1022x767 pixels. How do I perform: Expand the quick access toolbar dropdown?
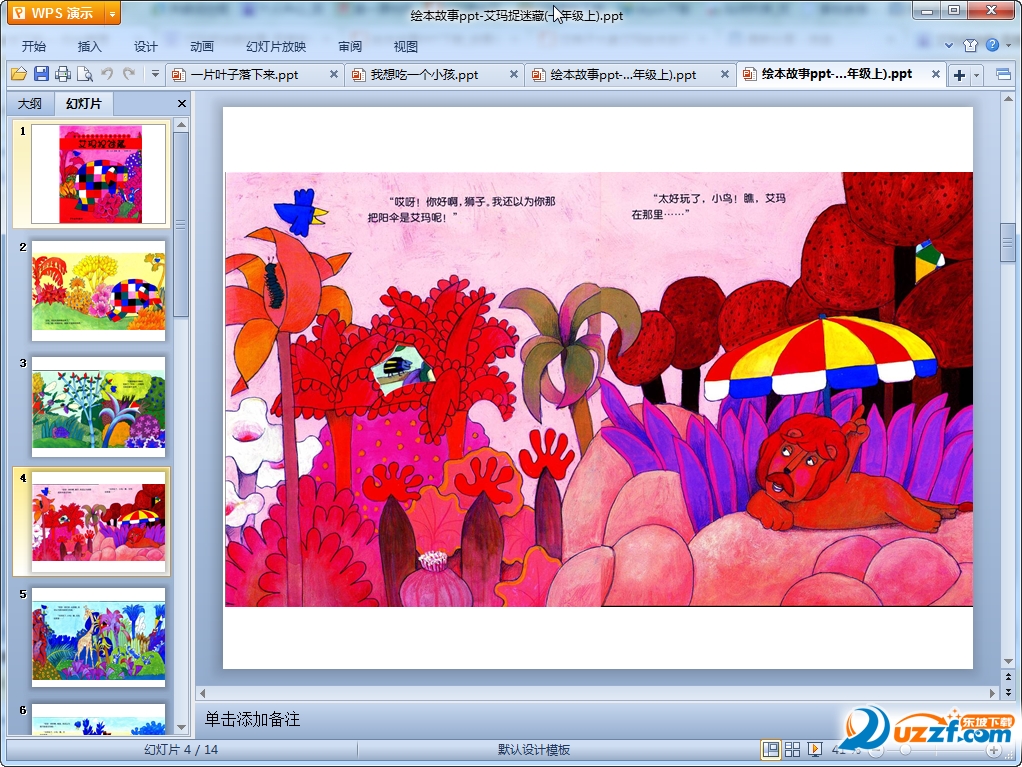click(x=155, y=74)
